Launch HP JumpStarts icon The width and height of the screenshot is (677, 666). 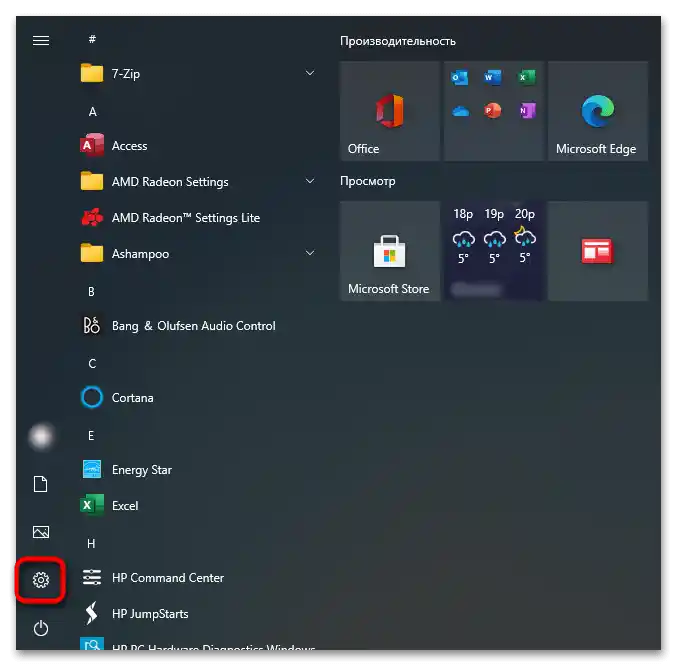click(x=92, y=613)
